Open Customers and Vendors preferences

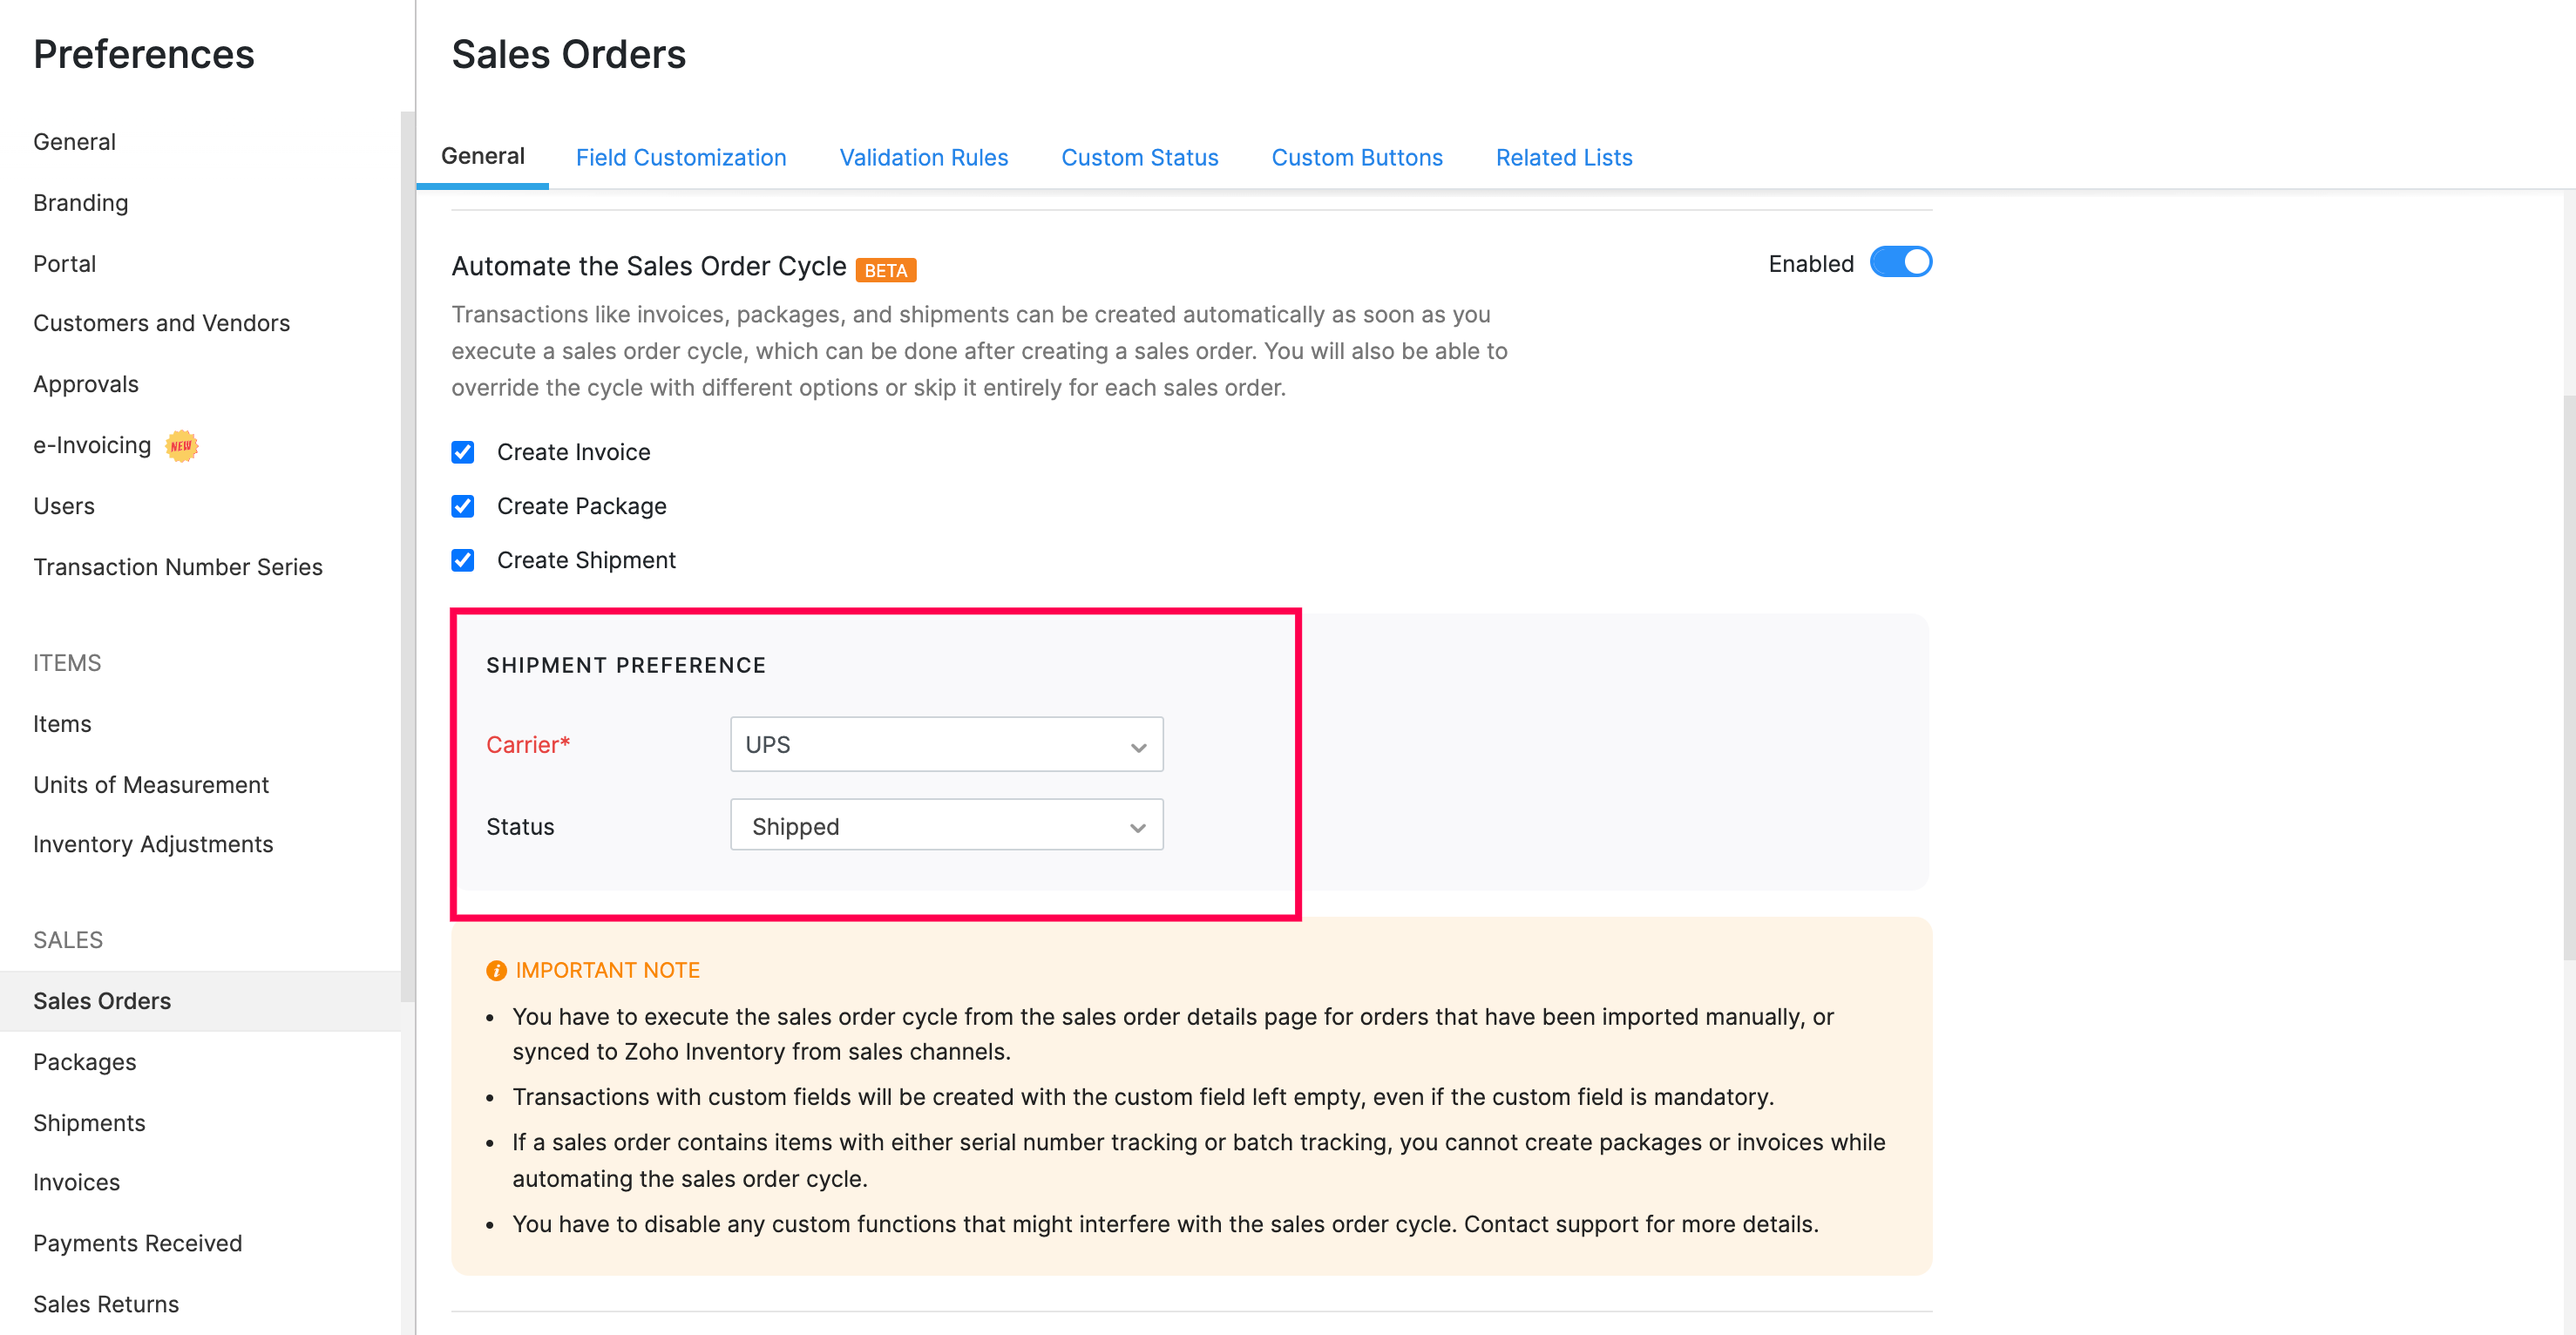click(161, 322)
